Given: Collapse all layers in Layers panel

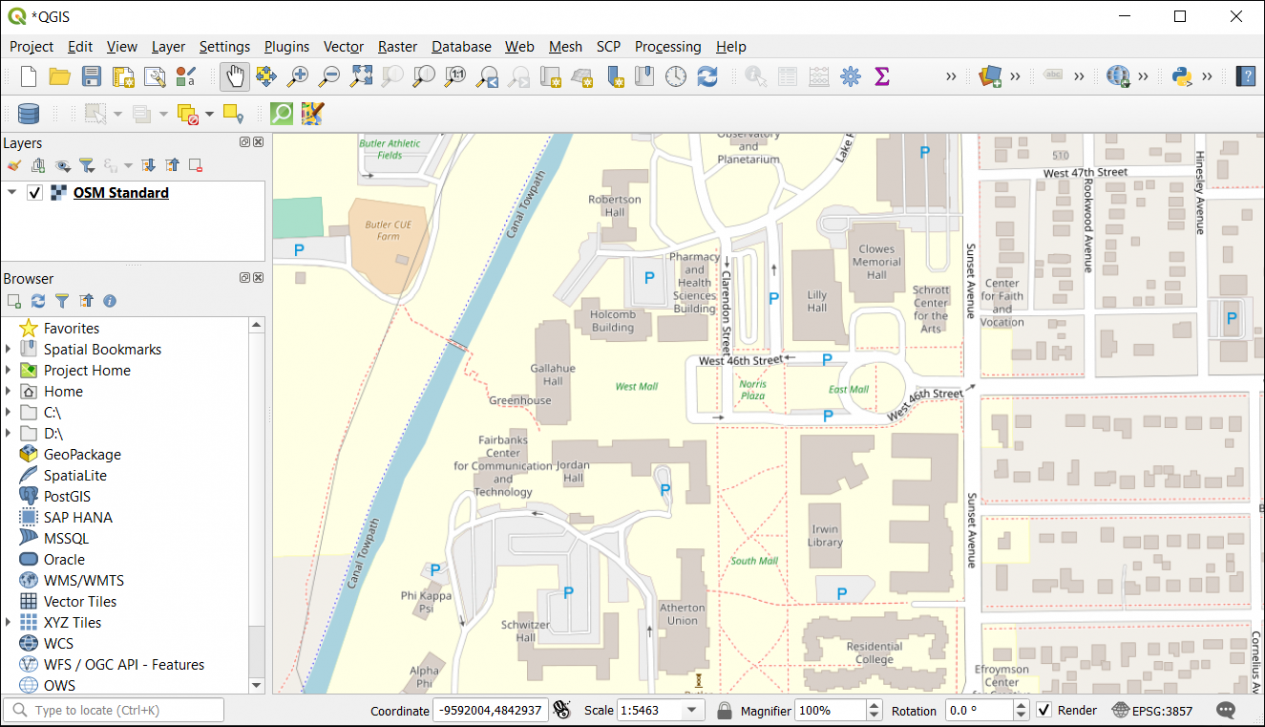Looking at the screenshot, I should tap(172, 166).
